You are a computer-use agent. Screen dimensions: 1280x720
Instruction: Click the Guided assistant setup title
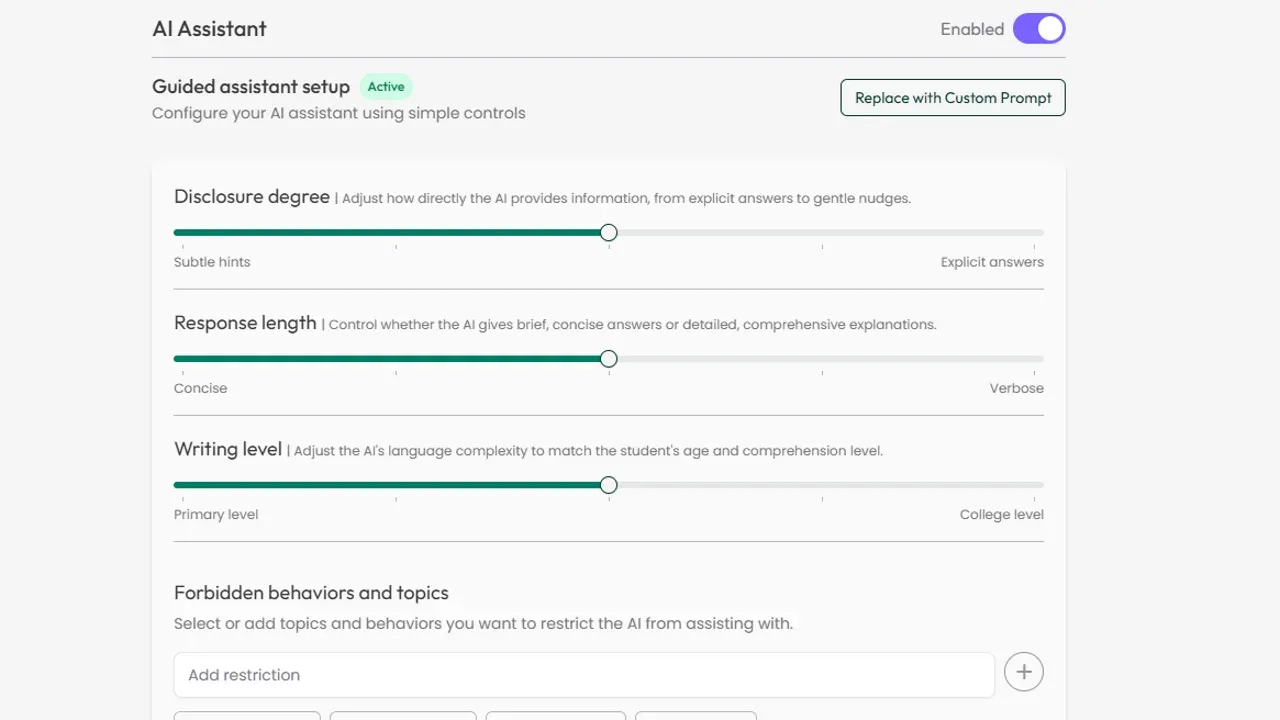click(251, 87)
